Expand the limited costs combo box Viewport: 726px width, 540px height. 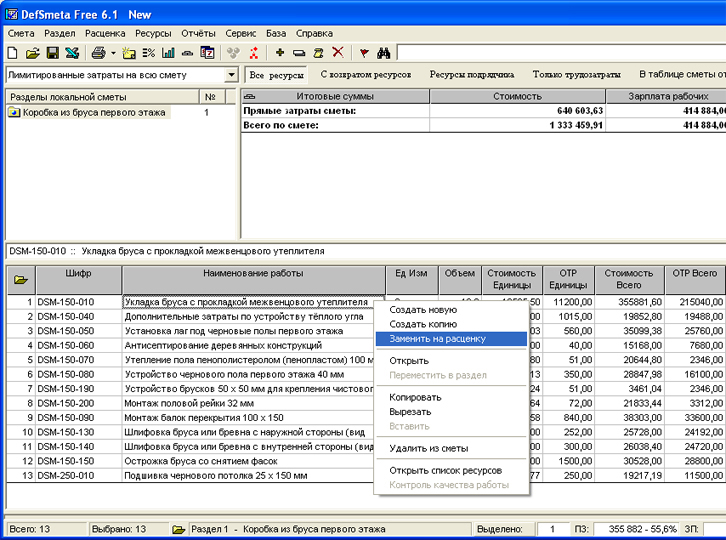pyautogui.click(x=231, y=75)
